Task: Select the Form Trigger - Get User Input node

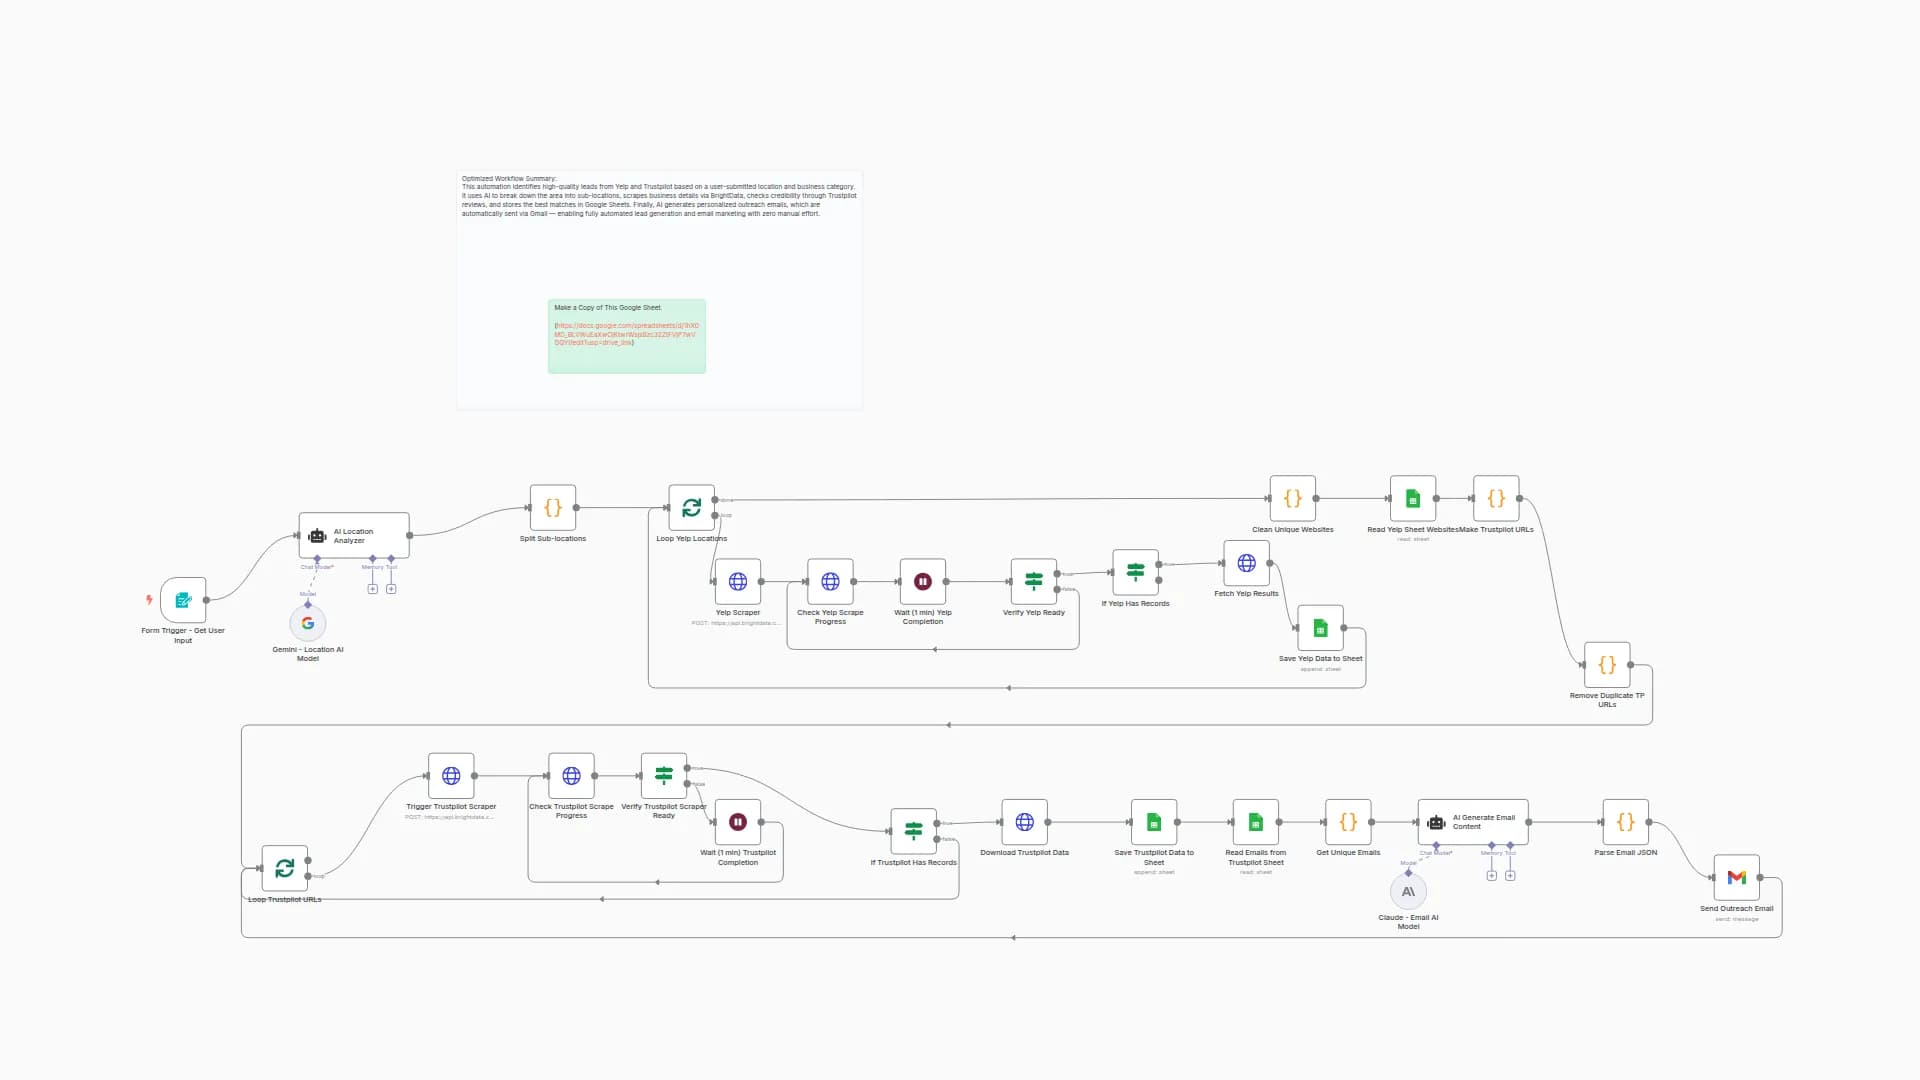Action: (183, 600)
